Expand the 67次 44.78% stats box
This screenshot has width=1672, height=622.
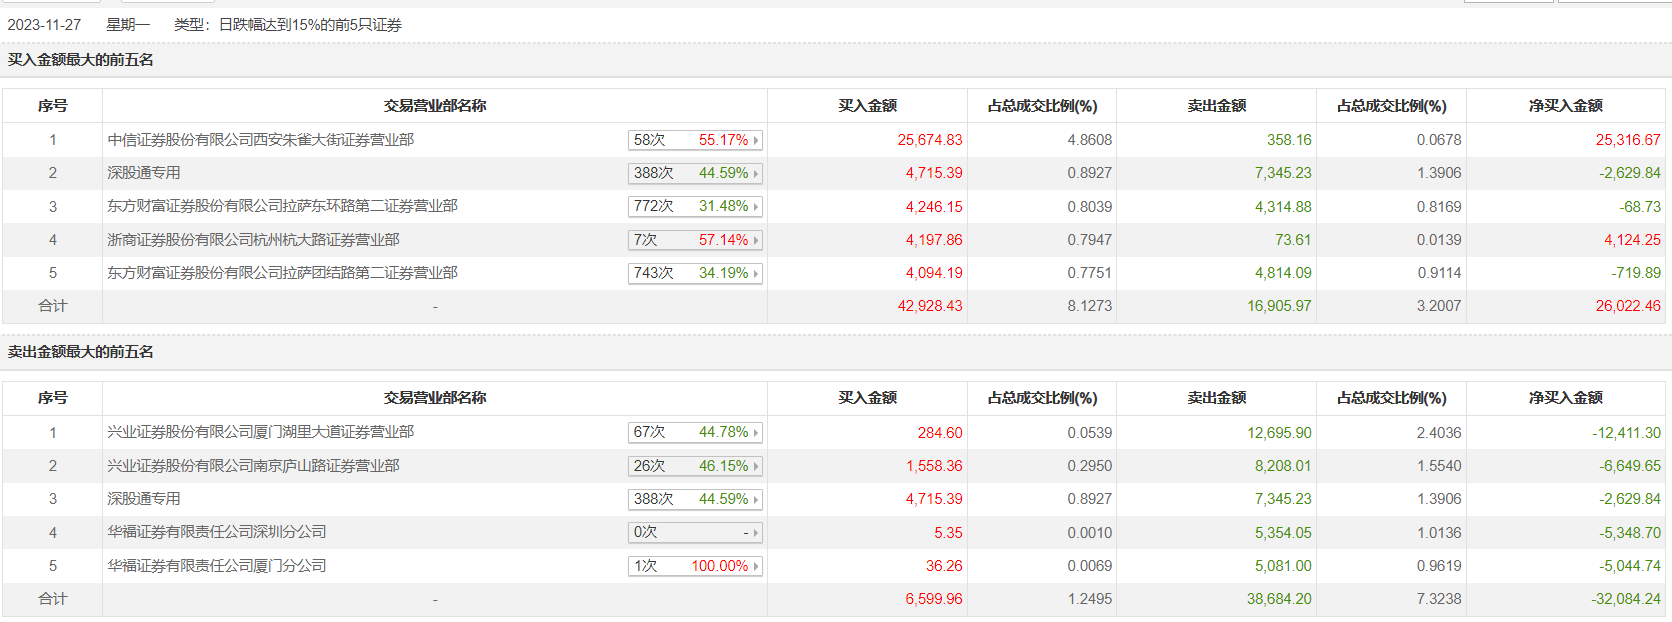click(x=695, y=433)
